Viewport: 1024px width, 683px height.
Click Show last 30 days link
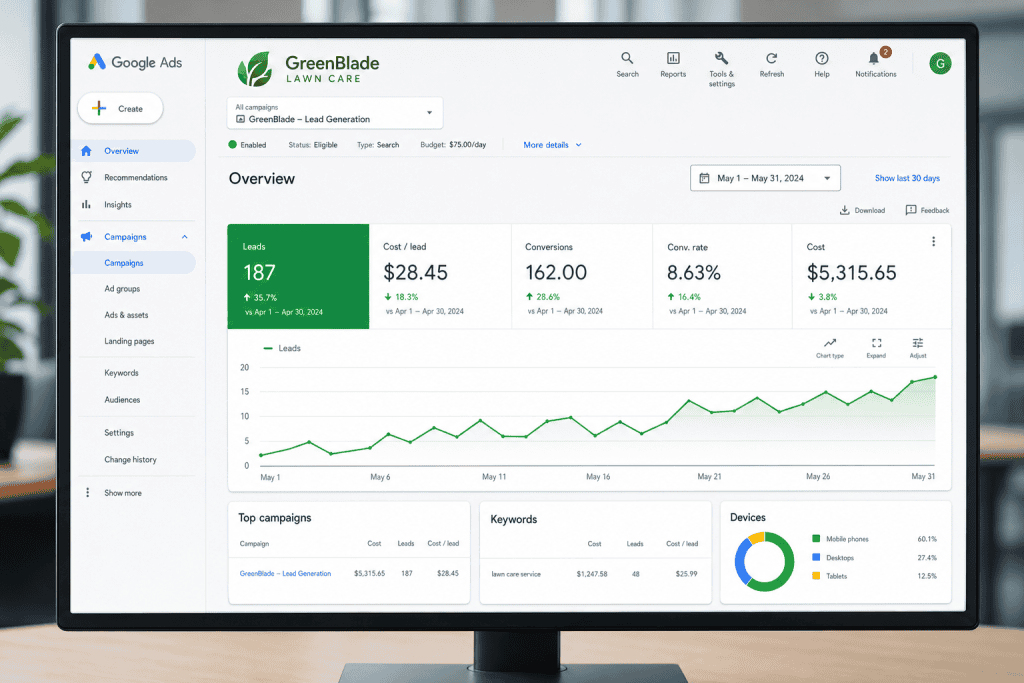click(907, 178)
